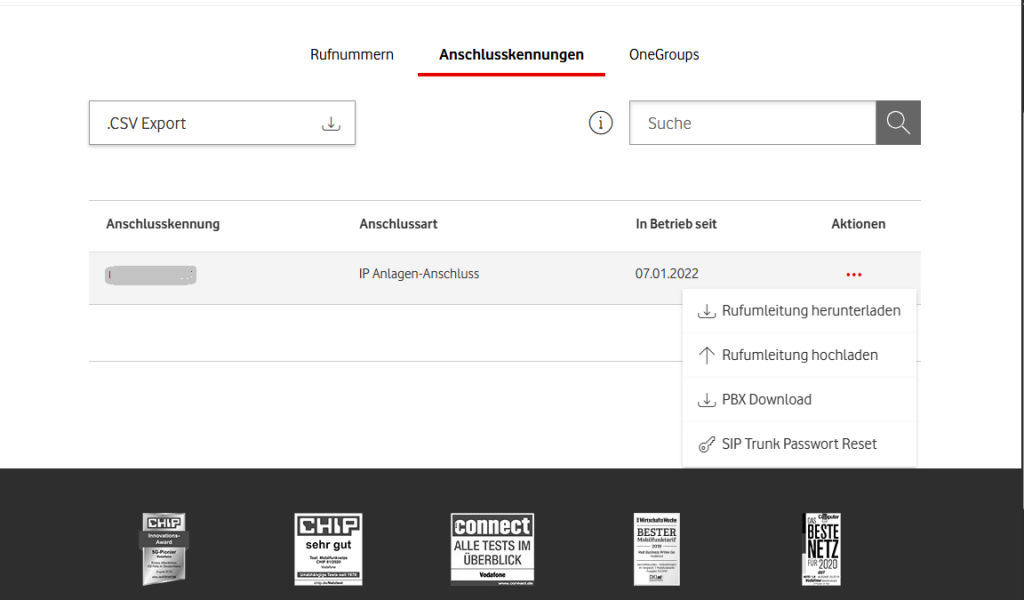
Task: Click the IP Anlagen-Anschluss cell
Action: click(419, 274)
